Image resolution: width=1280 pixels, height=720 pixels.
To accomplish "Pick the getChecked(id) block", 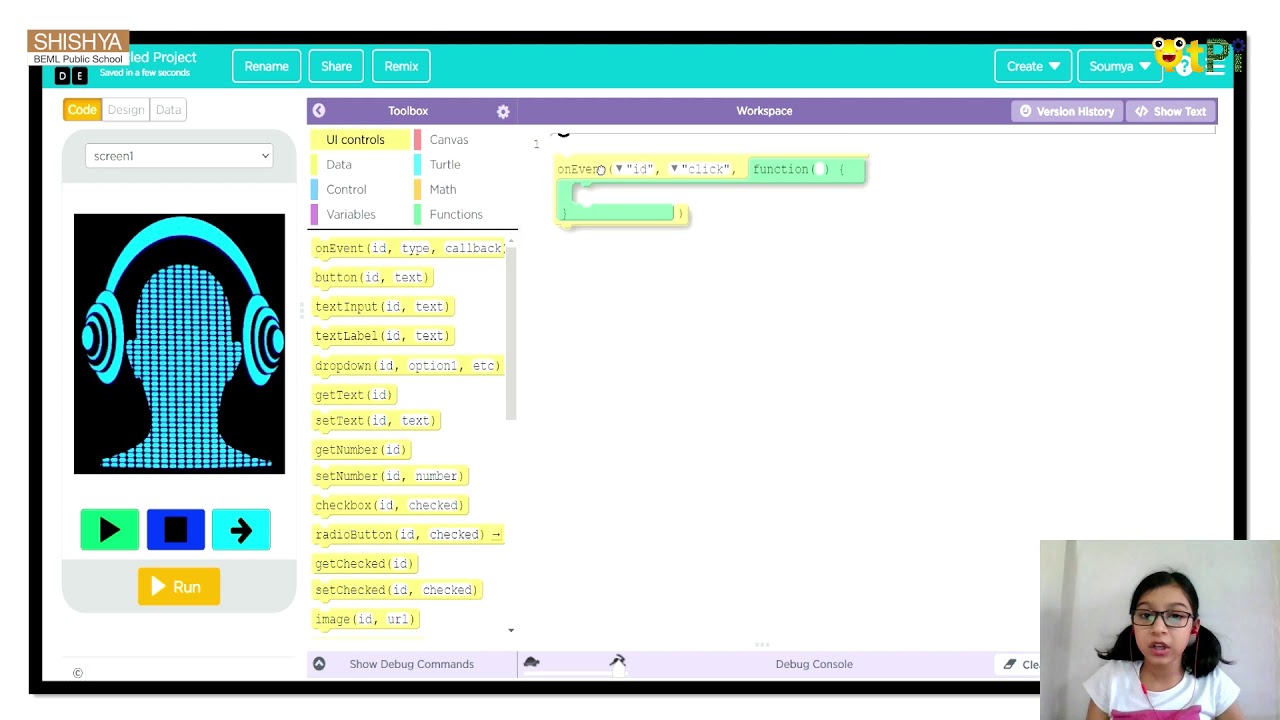I will click(364, 564).
